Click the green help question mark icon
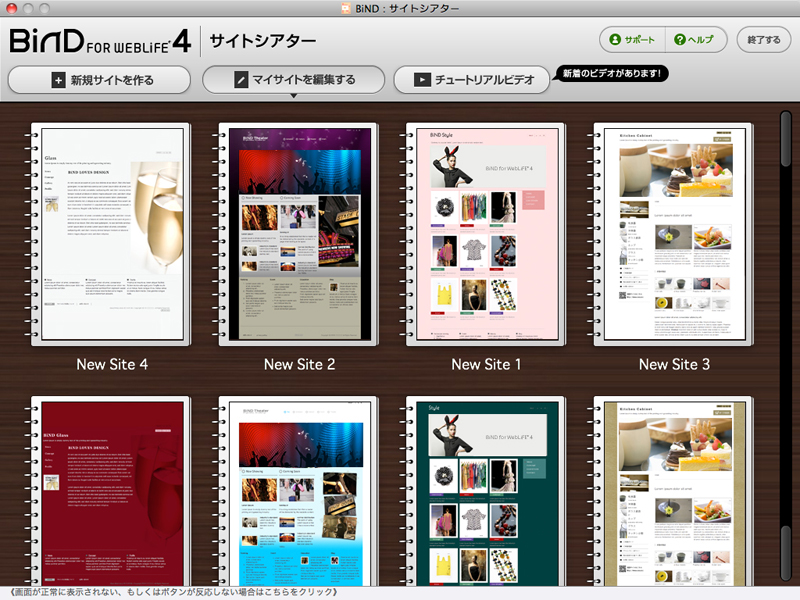Image resolution: width=800 pixels, height=600 pixels. (680, 40)
